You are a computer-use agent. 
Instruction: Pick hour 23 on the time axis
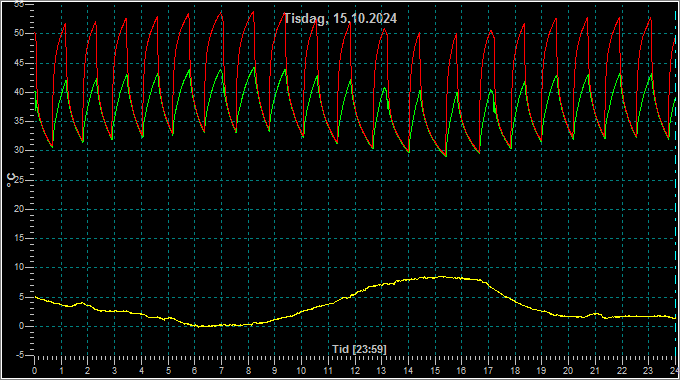[x=648, y=371]
